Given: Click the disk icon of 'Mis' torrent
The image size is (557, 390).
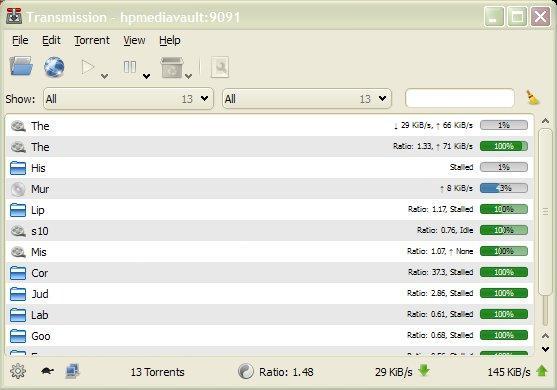Looking at the screenshot, I should coord(18,252).
